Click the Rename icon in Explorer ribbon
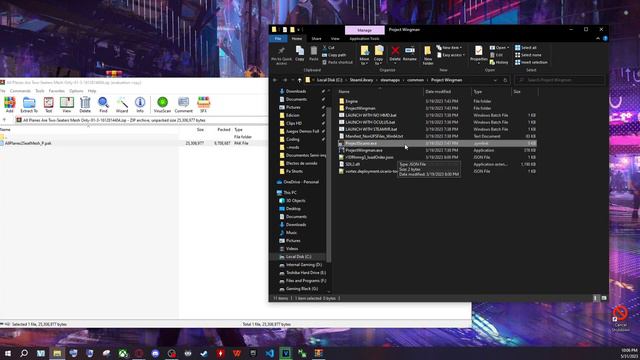Image resolution: width=640 pixels, height=360 pixels. coord(410,53)
